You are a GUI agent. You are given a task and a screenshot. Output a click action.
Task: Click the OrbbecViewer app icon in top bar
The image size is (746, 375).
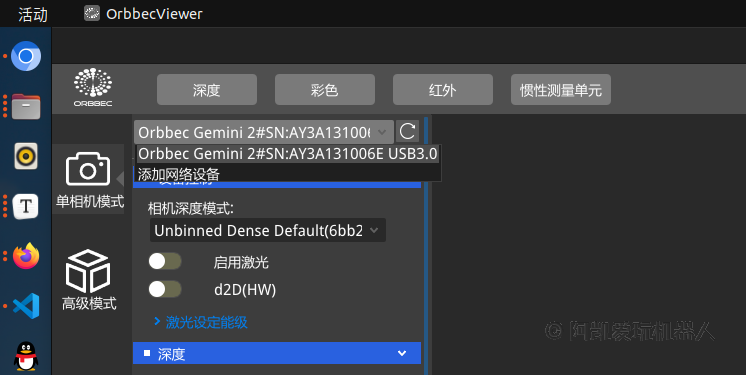[x=92, y=13]
